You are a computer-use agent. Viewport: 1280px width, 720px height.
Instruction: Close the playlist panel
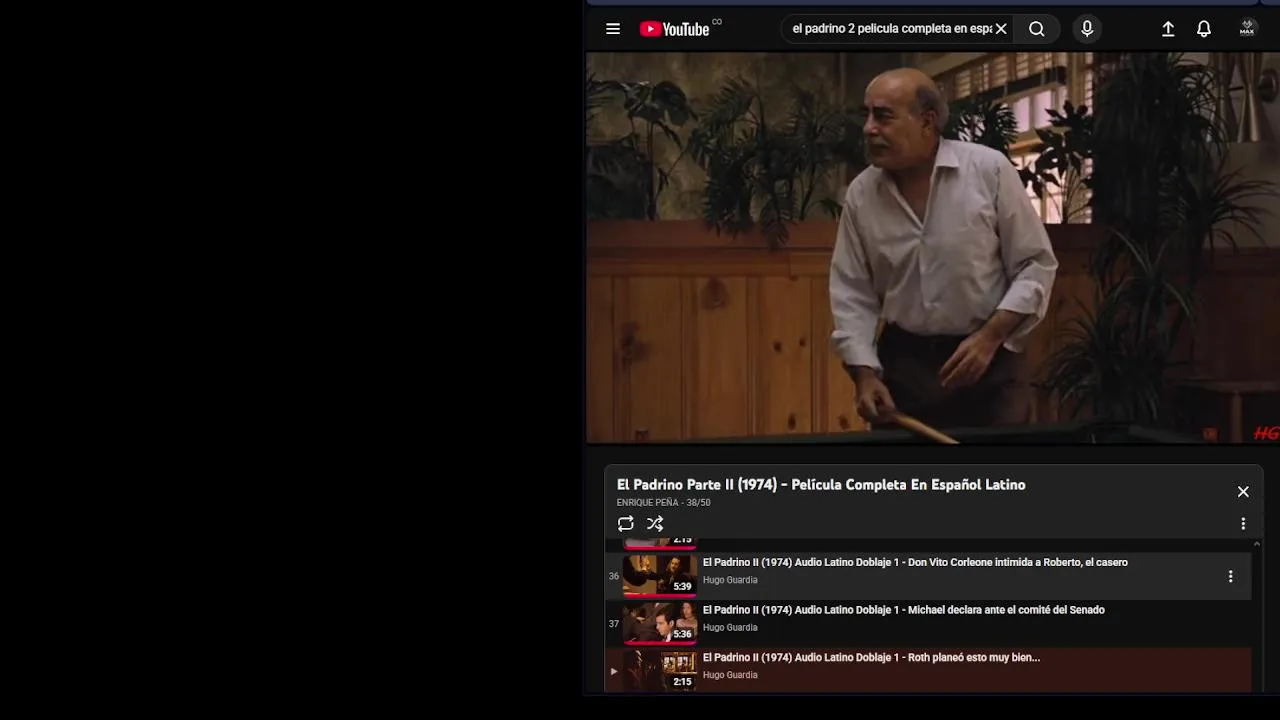1243,491
